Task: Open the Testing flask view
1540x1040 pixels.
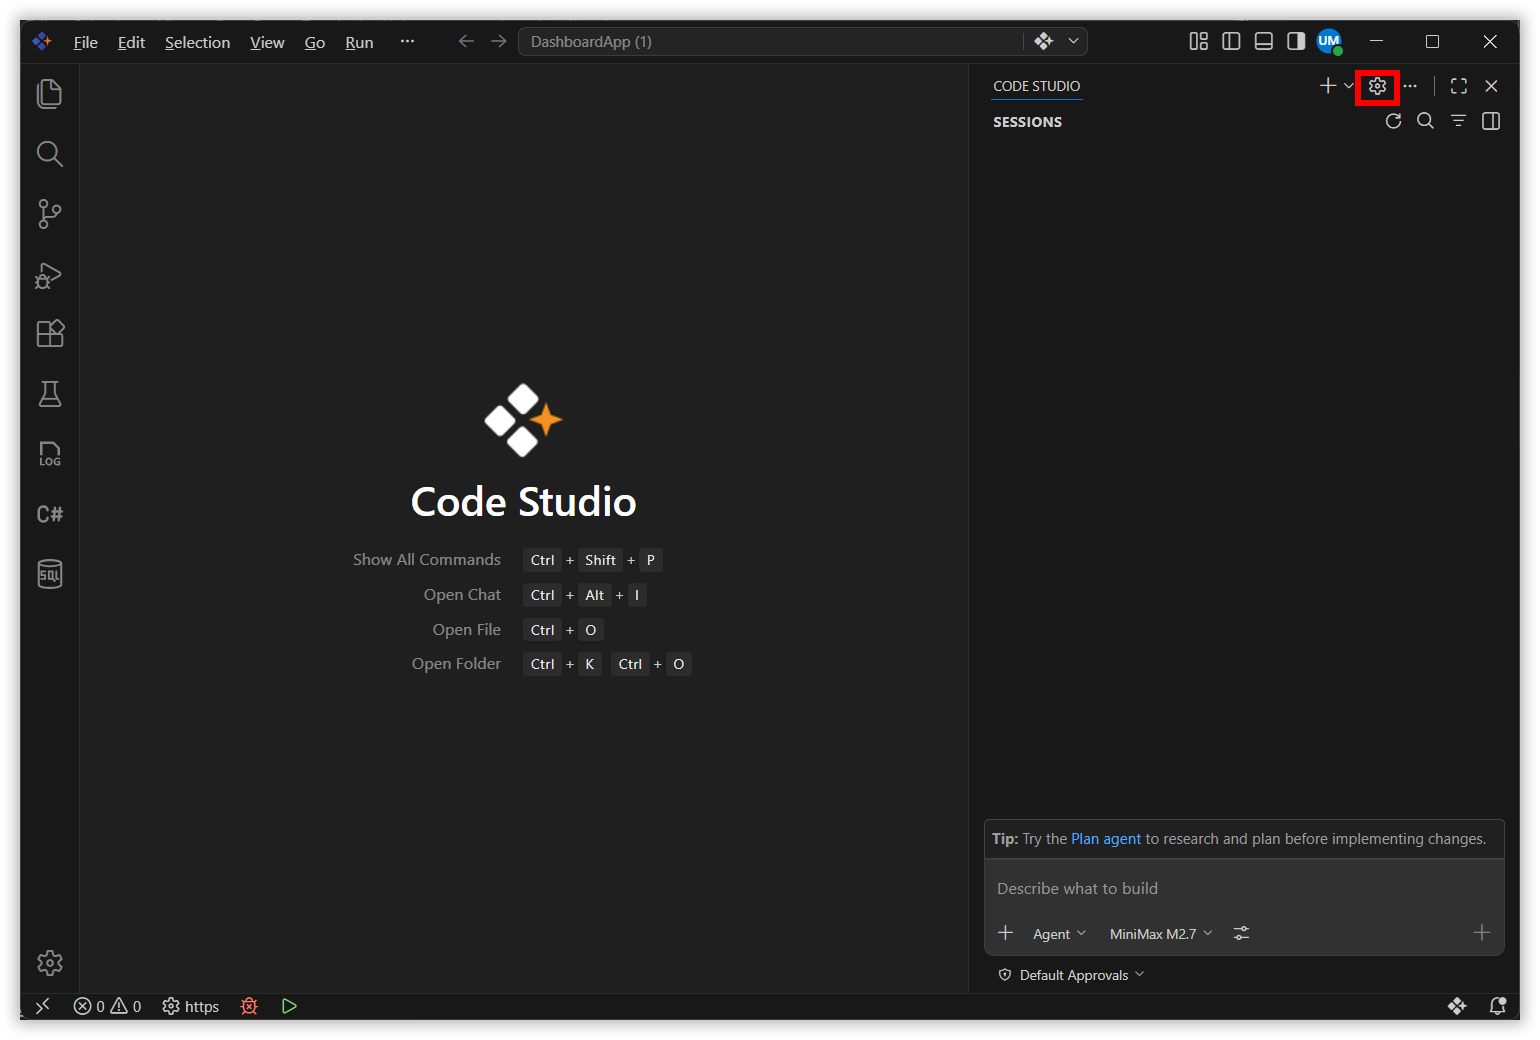Action: (49, 394)
